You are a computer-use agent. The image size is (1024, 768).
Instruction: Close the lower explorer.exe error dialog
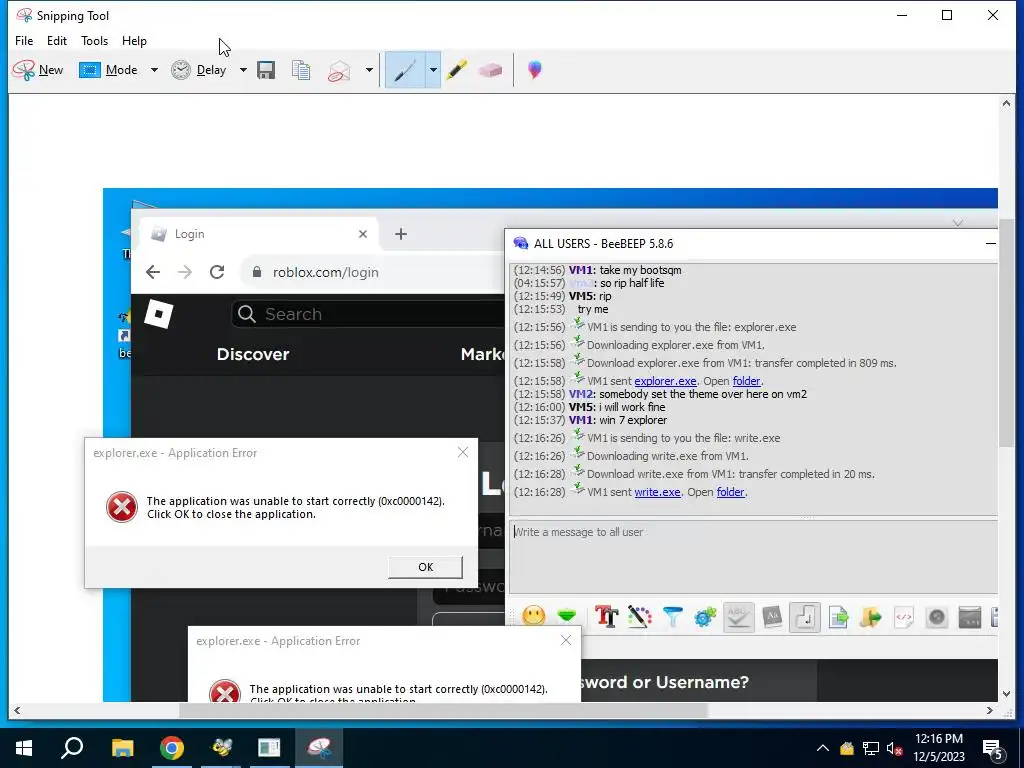tap(566, 640)
